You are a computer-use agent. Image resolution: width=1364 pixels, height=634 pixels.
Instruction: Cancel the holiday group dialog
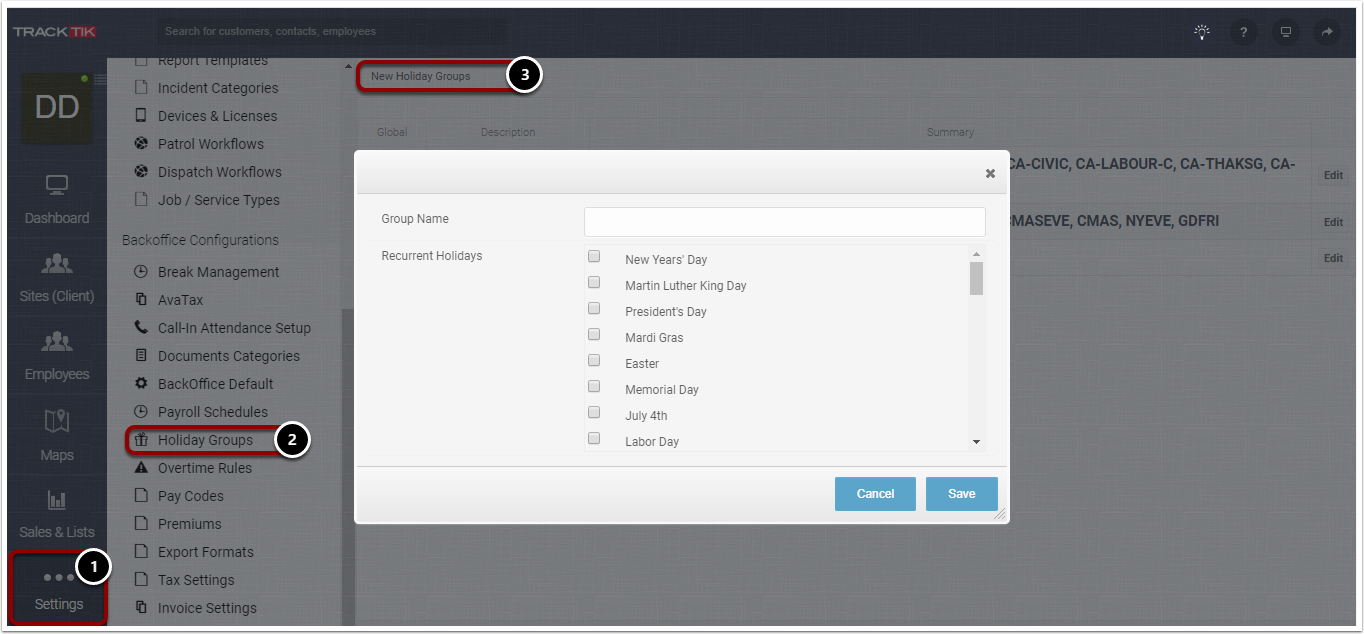point(875,494)
